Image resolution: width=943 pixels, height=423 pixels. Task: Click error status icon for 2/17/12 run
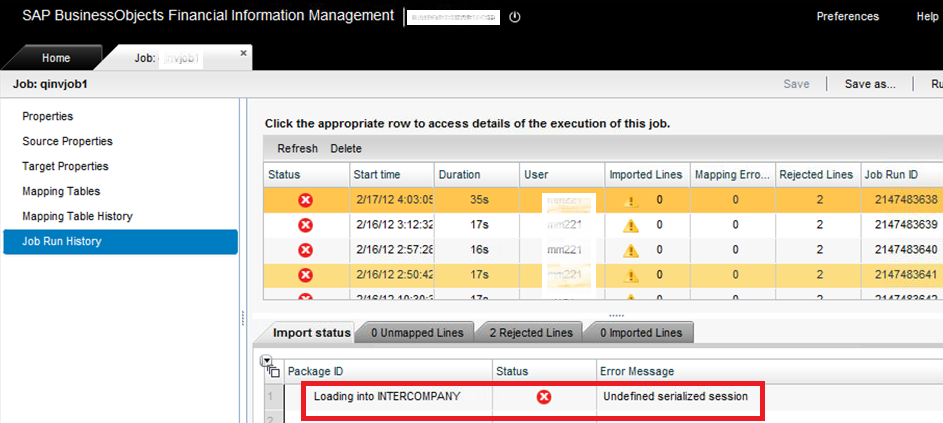coord(306,200)
